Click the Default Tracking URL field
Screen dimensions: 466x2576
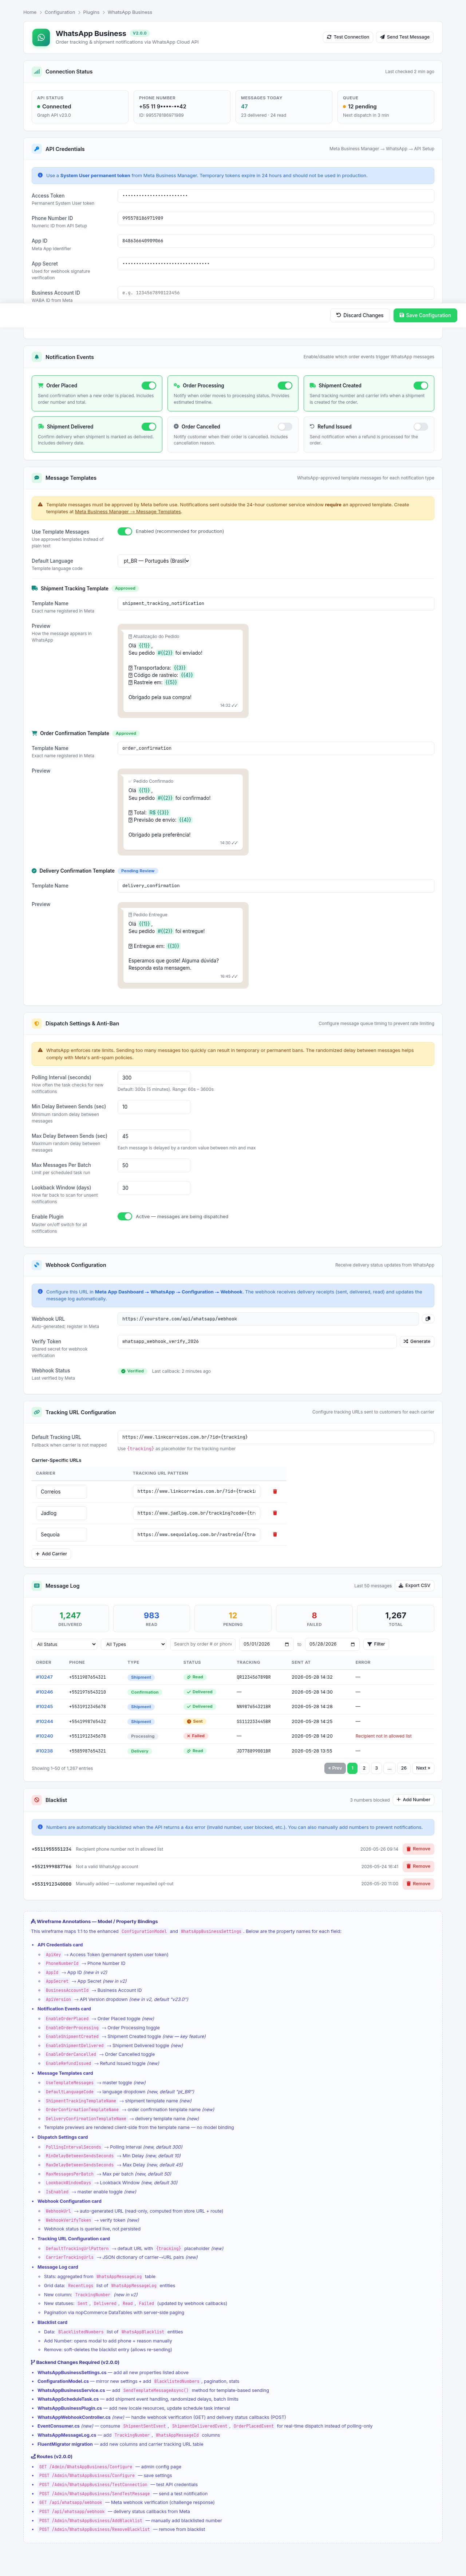click(276, 1437)
